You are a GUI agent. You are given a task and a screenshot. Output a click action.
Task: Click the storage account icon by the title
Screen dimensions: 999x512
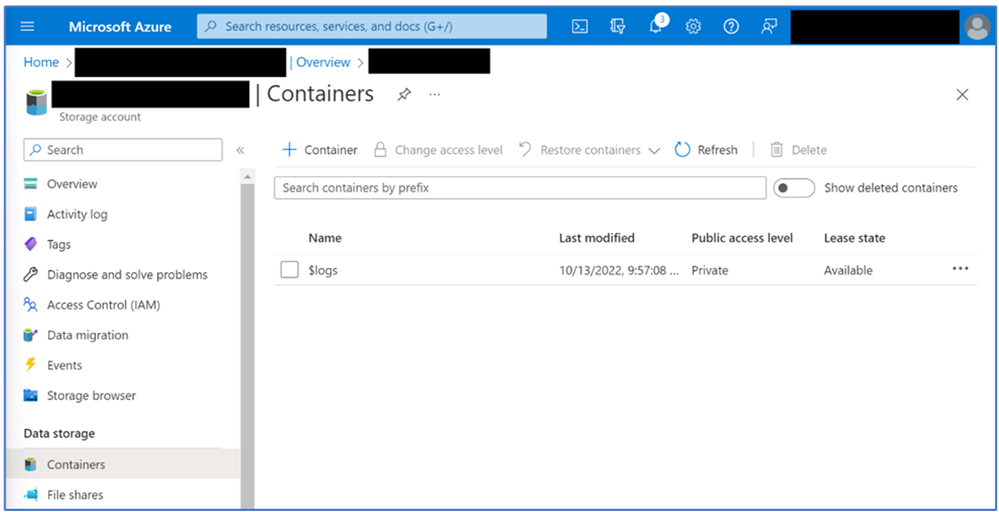coord(36,103)
